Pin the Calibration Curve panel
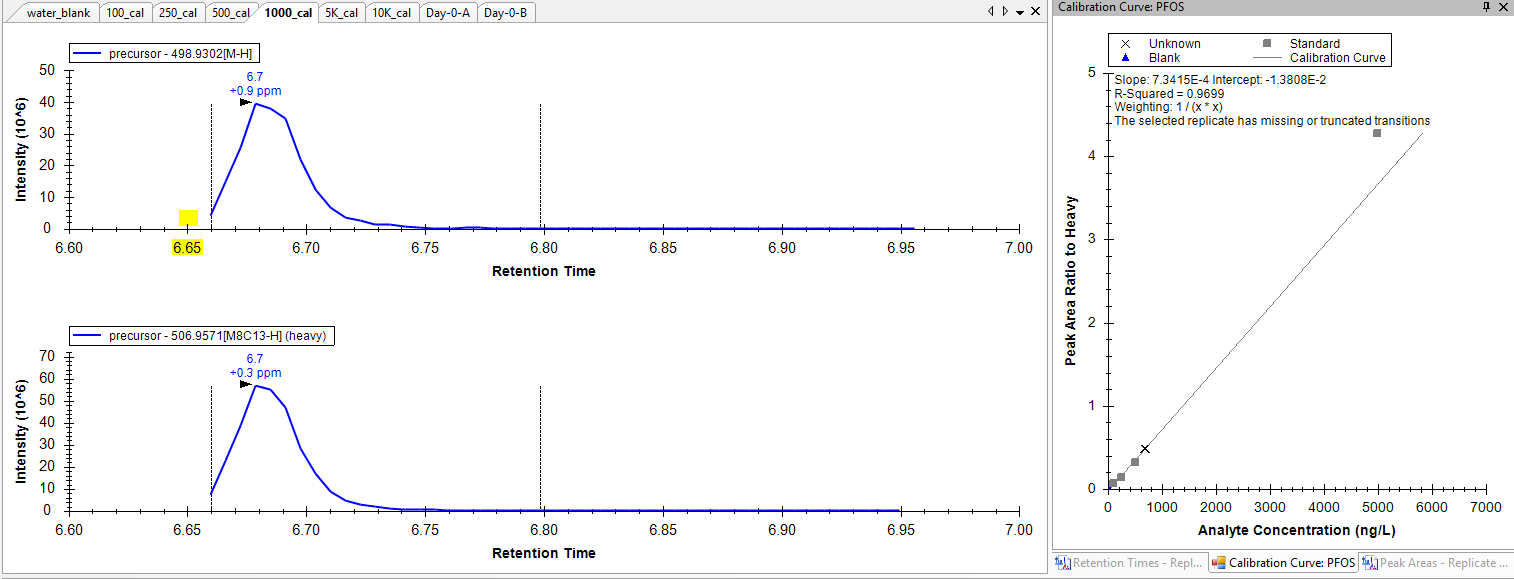The height and width of the screenshot is (579, 1514). click(x=1487, y=7)
